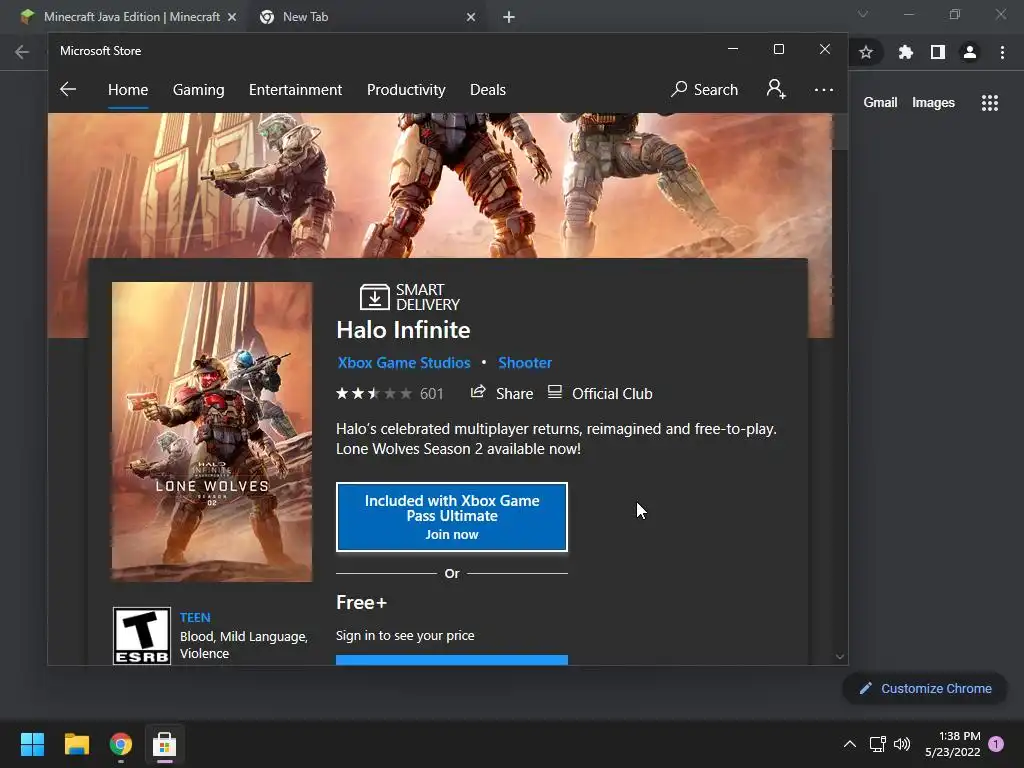Open the Windows Start menu
This screenshot has width=1024, height=768.
pos(32,744)
